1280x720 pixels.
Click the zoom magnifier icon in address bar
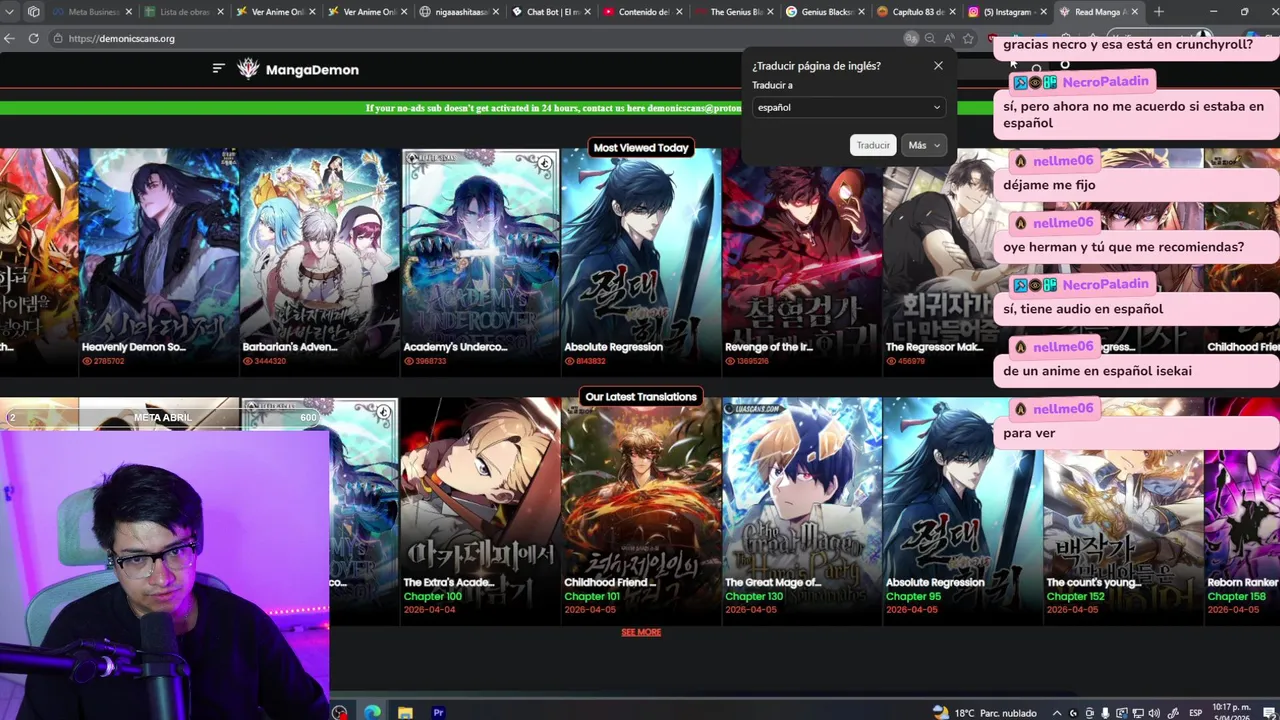(930, 38)
